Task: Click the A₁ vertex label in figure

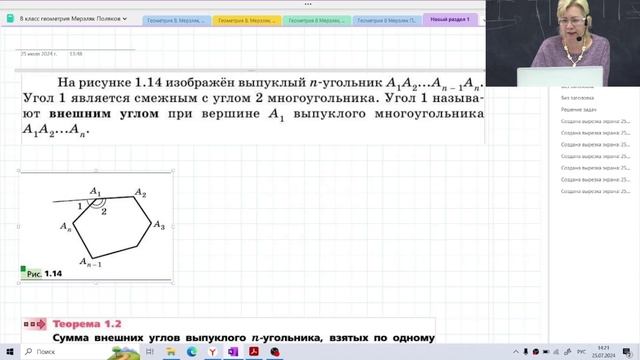Action: pyautogui.click(x=95, y=191)
